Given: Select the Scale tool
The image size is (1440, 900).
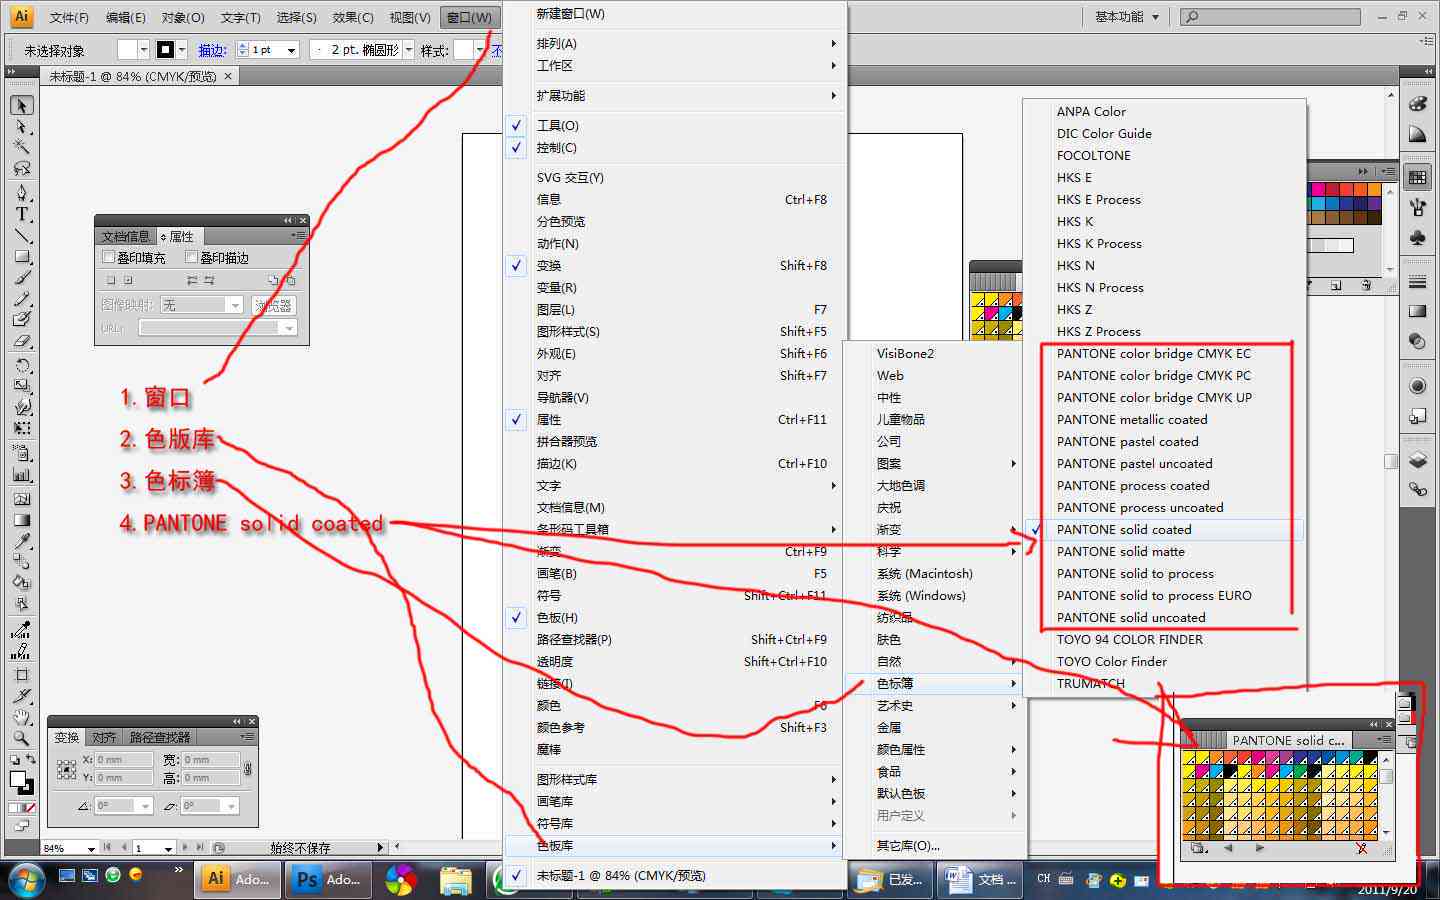Looking at the screenshot, I should pos(21,386).
